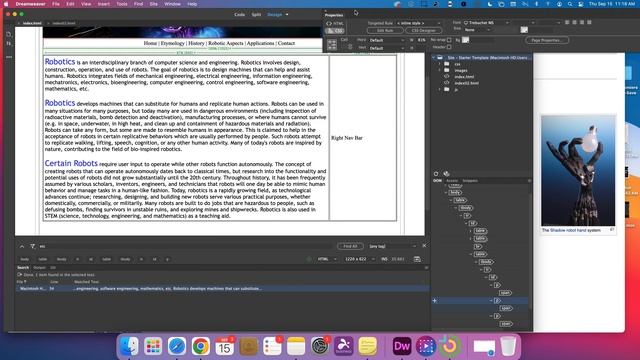The image size is (640, 360).
Task: Click the Etymology link in page nav
Action: click(x=173, y=43)
